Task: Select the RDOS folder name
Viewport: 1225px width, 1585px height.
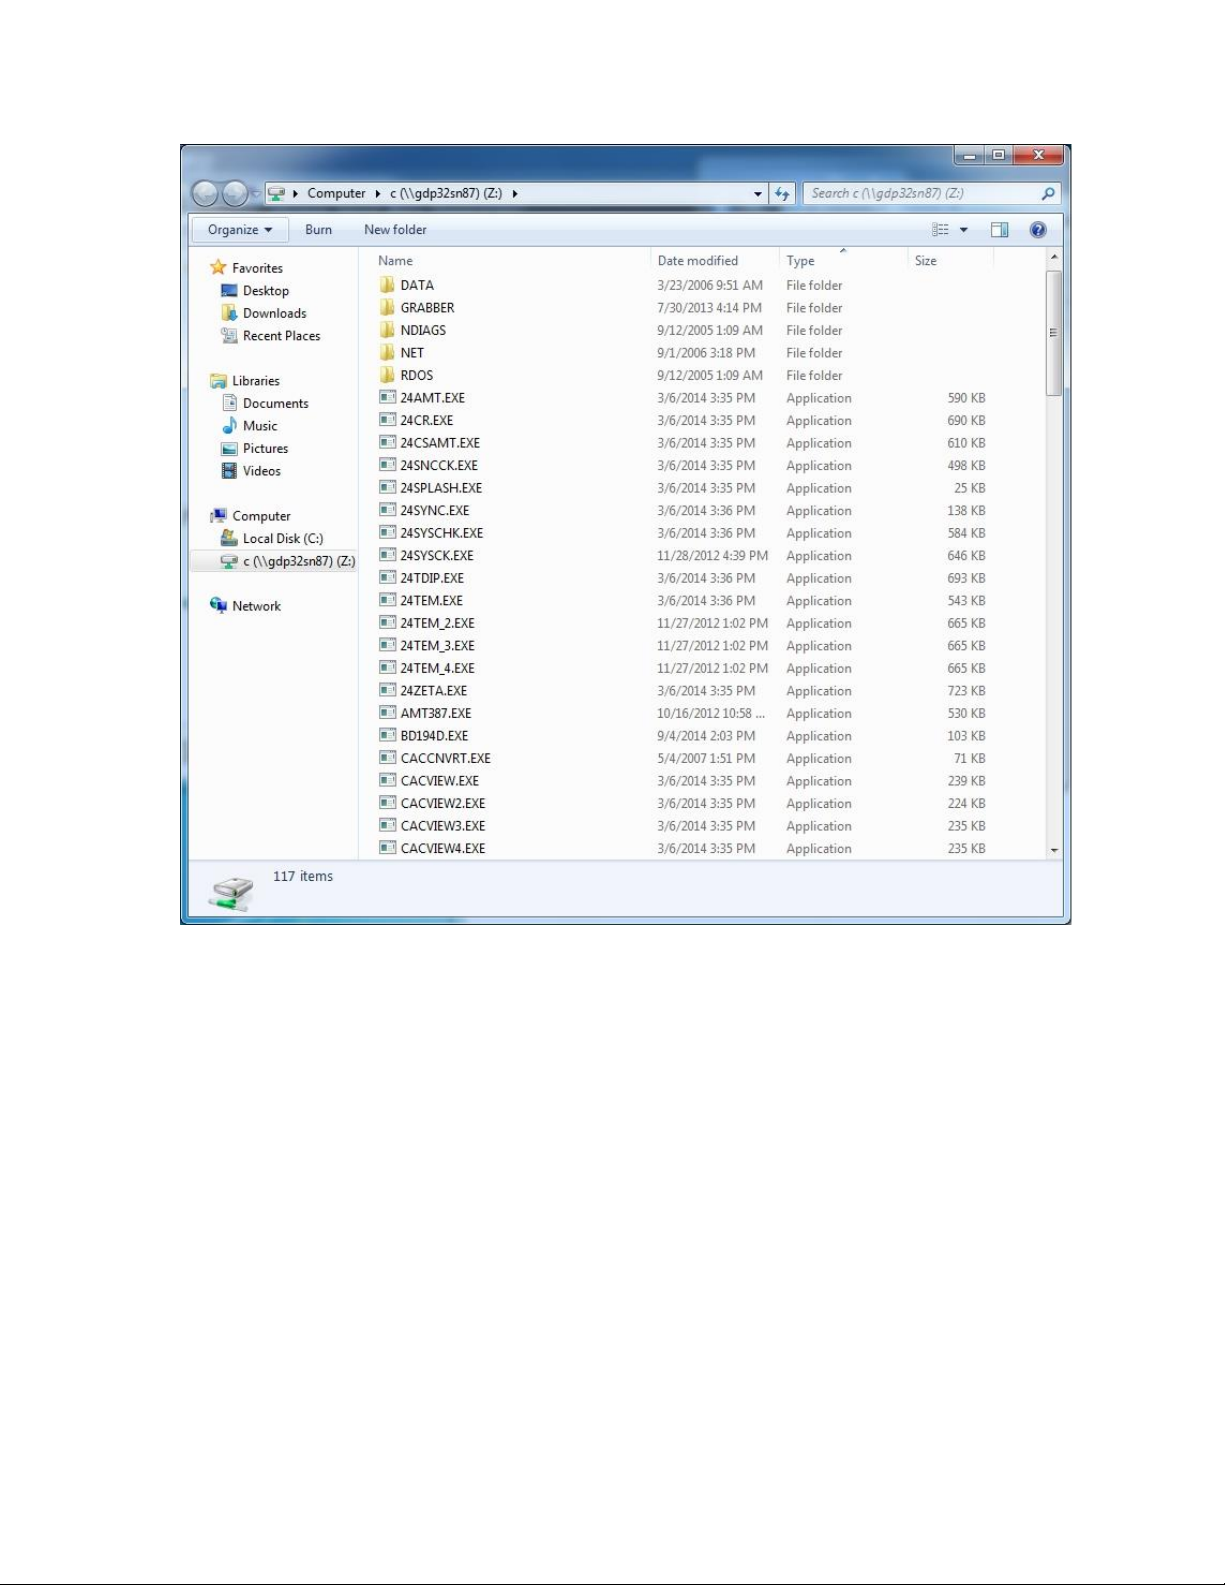Action: click(x=416, y=376)
